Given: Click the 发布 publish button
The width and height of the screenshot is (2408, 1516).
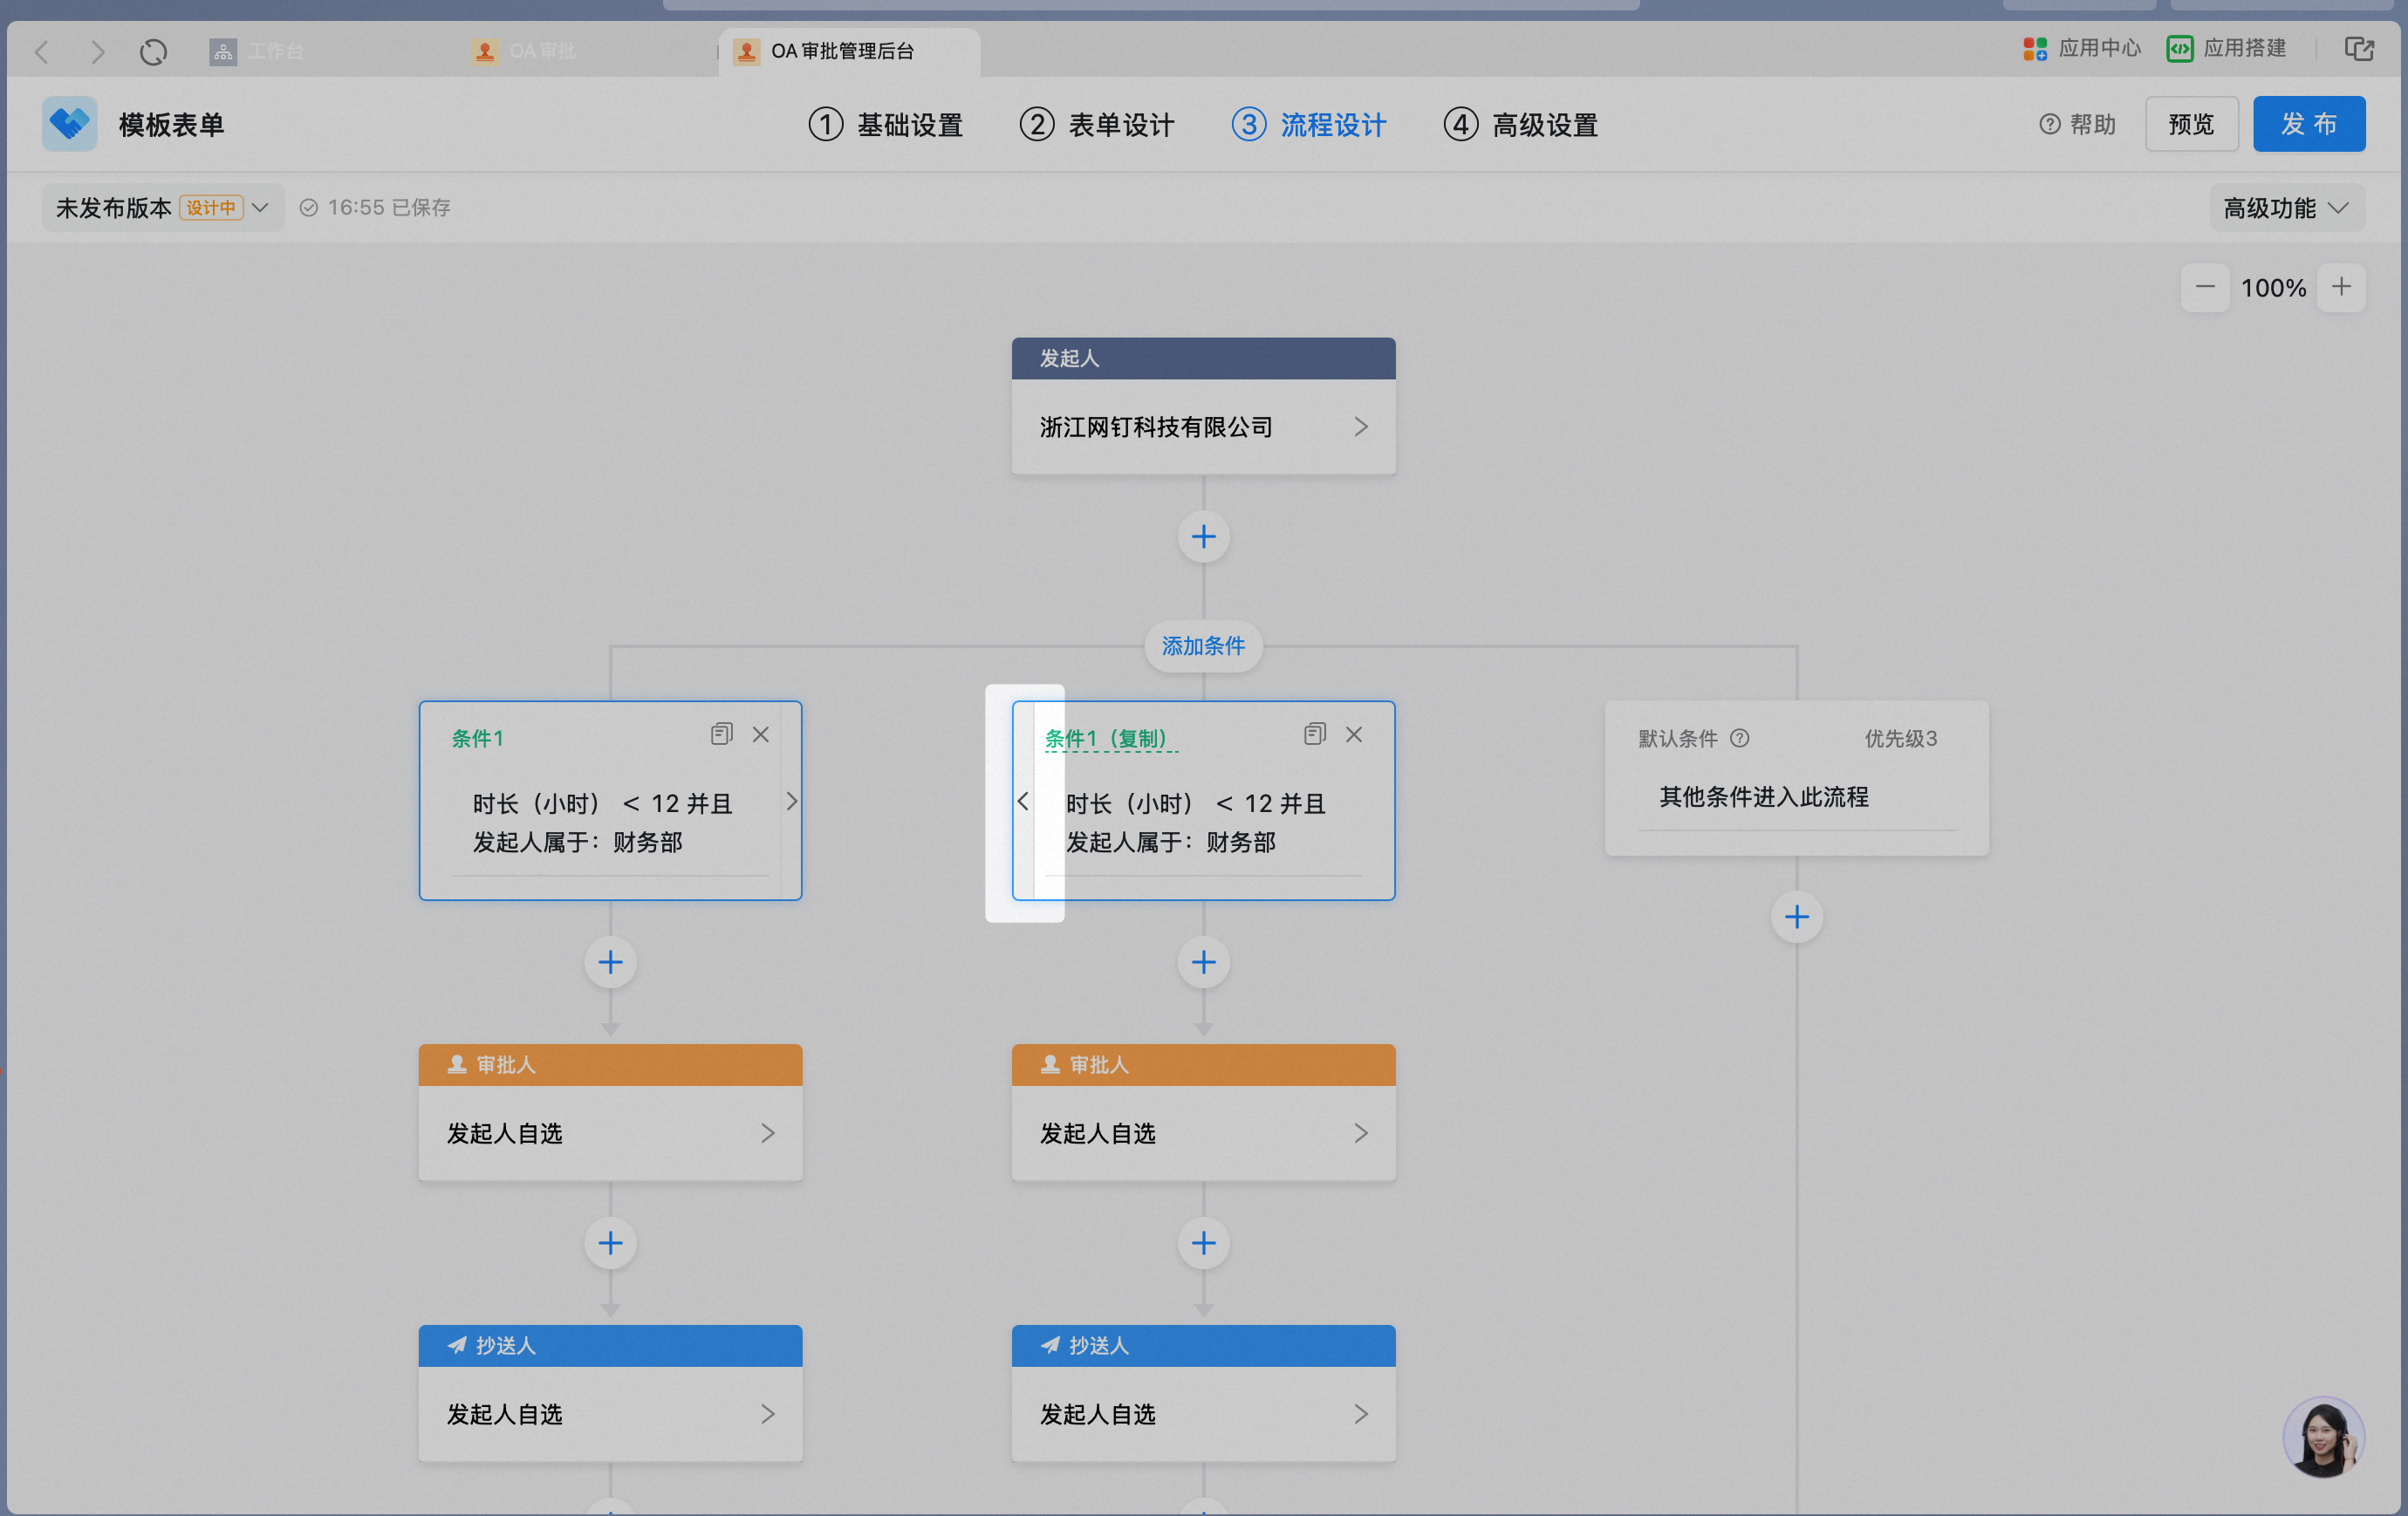Looking at the screenshot, I should tap(2309, 124).
